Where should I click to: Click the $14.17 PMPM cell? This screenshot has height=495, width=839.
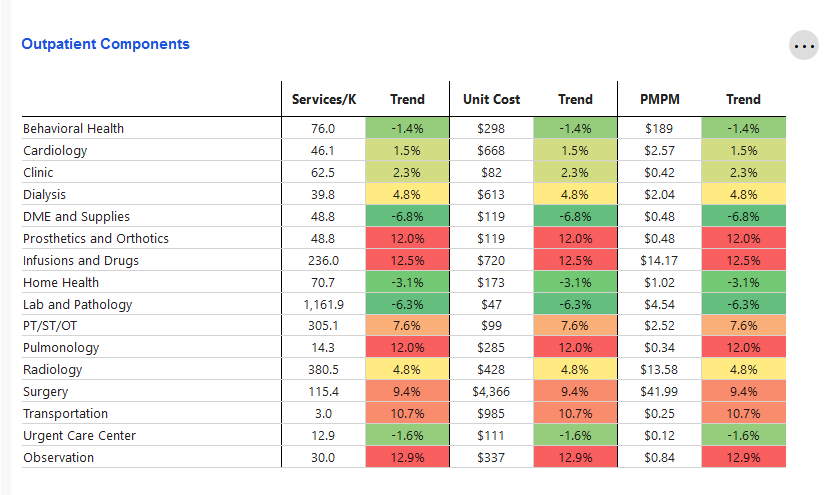coord(659,261)
